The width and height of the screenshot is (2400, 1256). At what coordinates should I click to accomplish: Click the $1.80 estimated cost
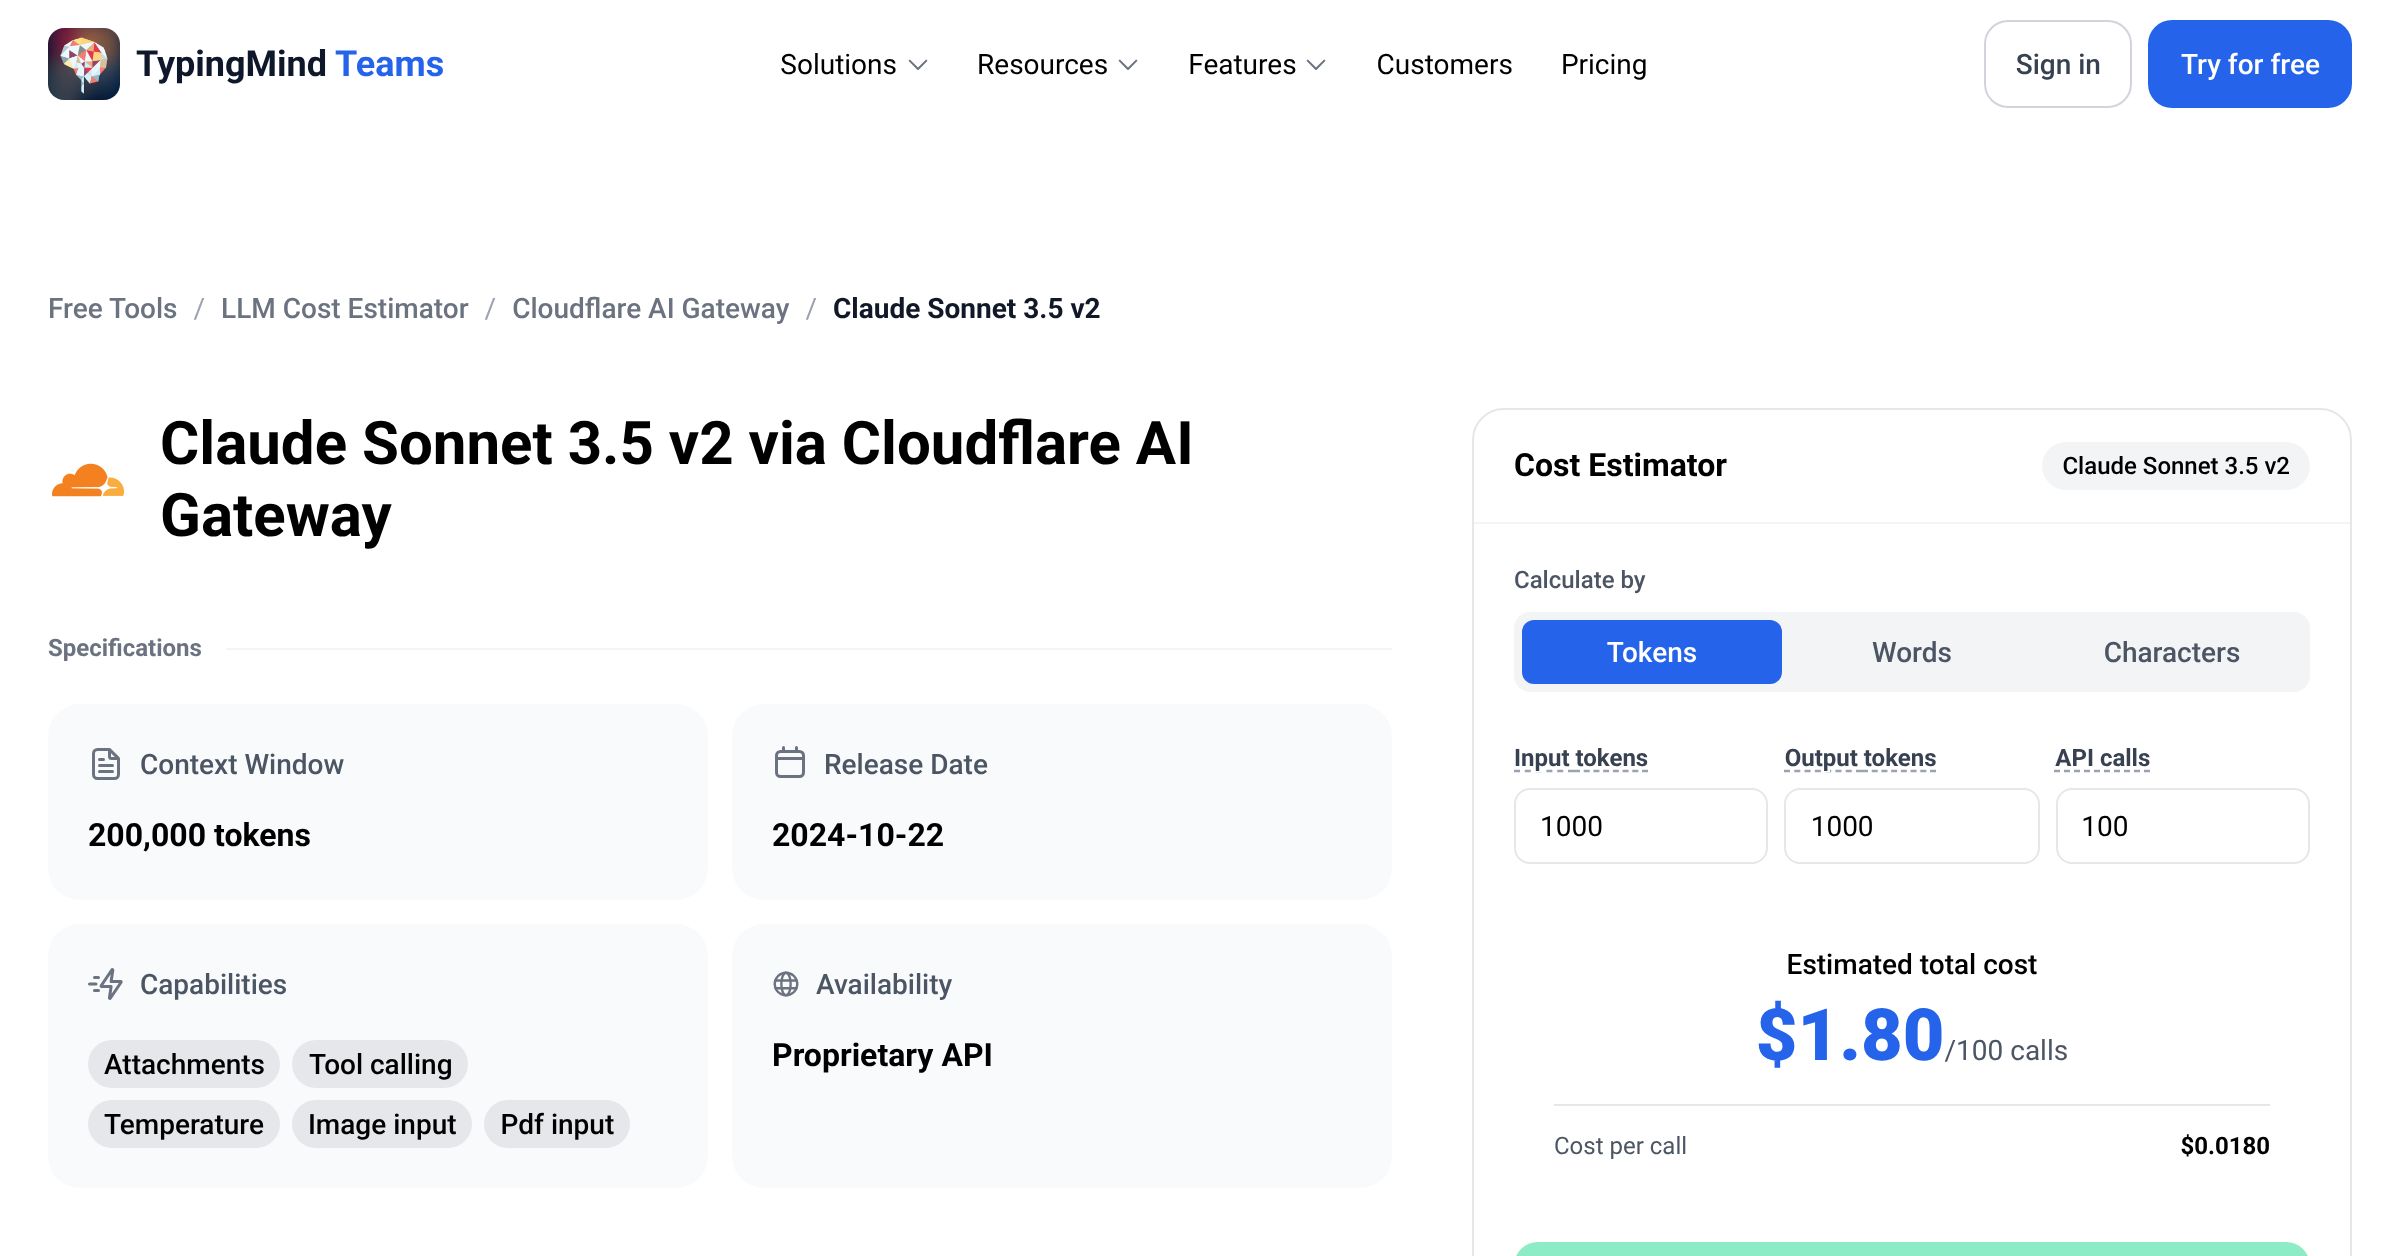click(1851, 1035)
